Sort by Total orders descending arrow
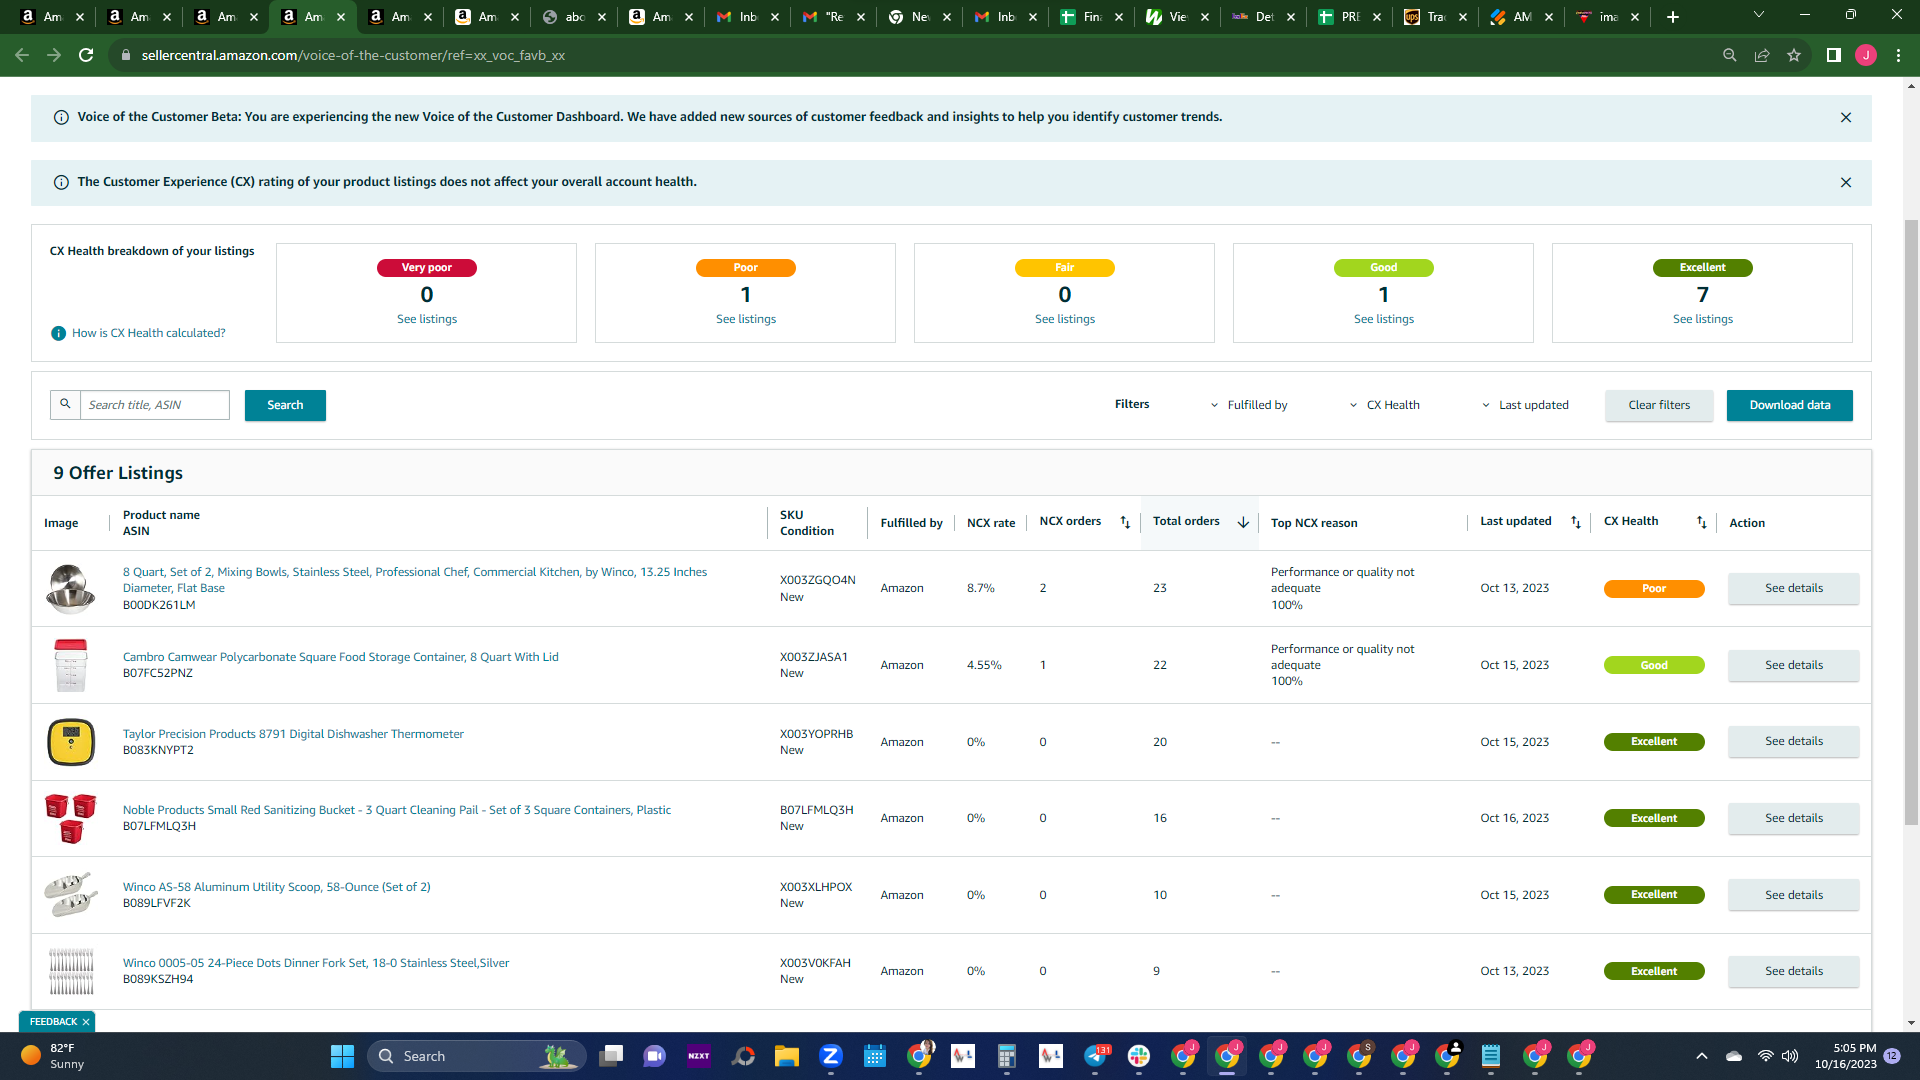 pos(1243,522)
